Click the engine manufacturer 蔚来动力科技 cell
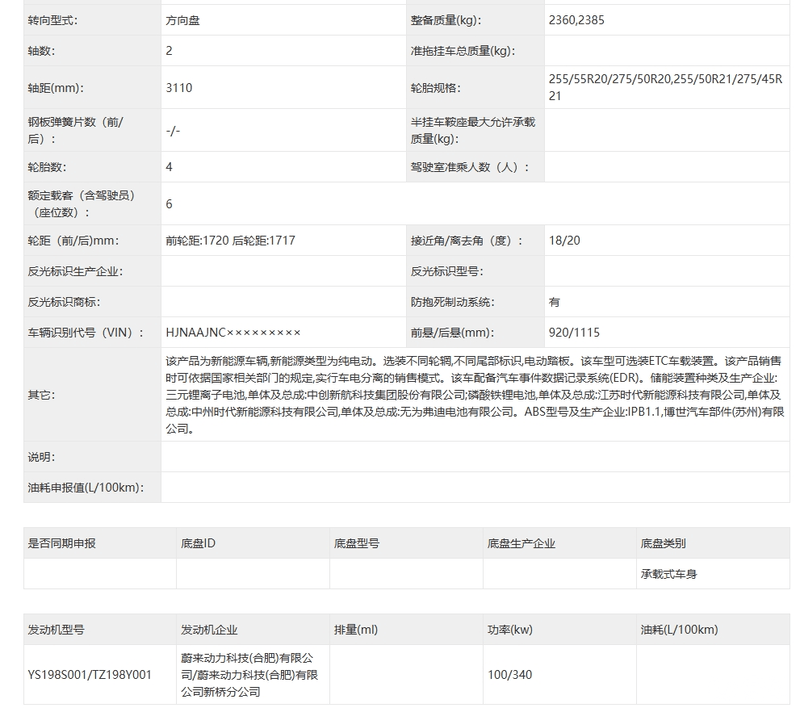The image size is (800, 712). [x=248, y=675]
